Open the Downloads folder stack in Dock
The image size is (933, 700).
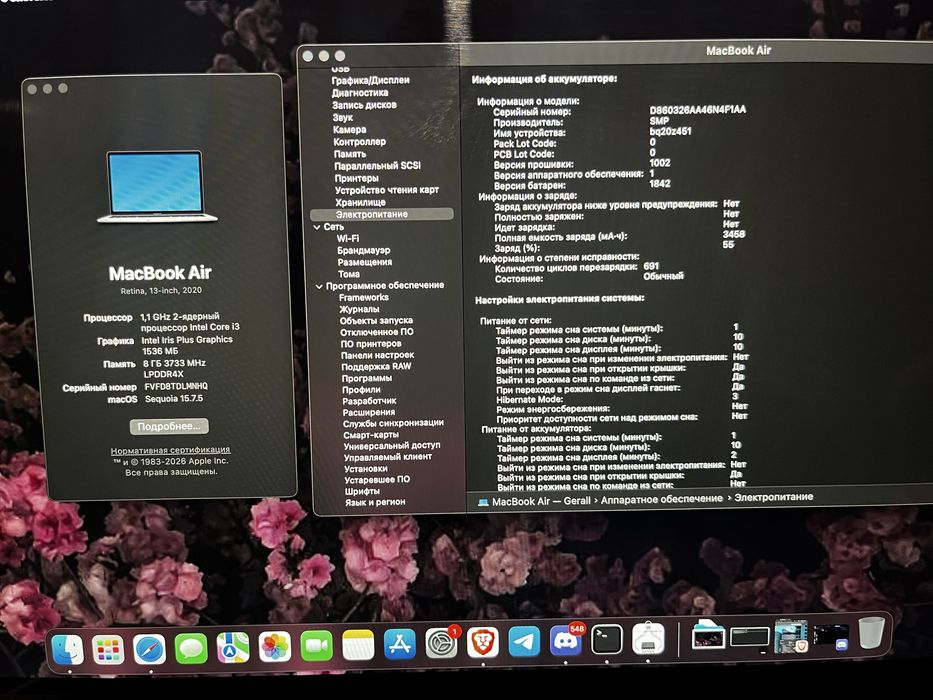click(x=708, y=635)
